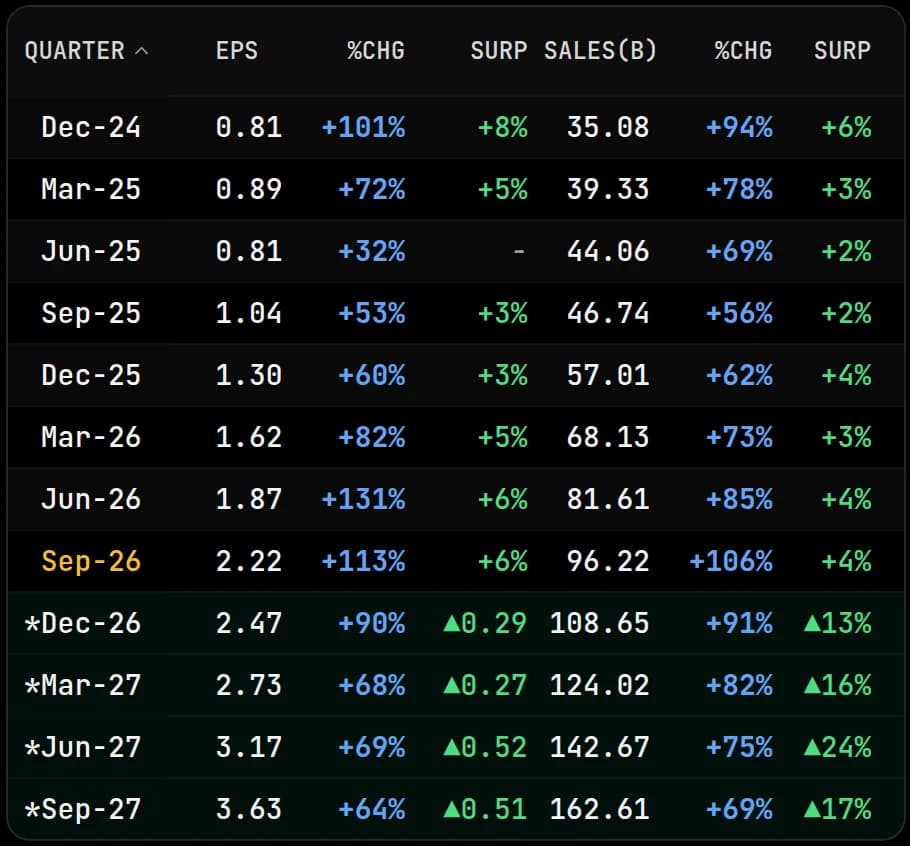Screen dimensions: 910x846
Task: Click the +8% EPS surprise cell
Action: coord(503,127)
